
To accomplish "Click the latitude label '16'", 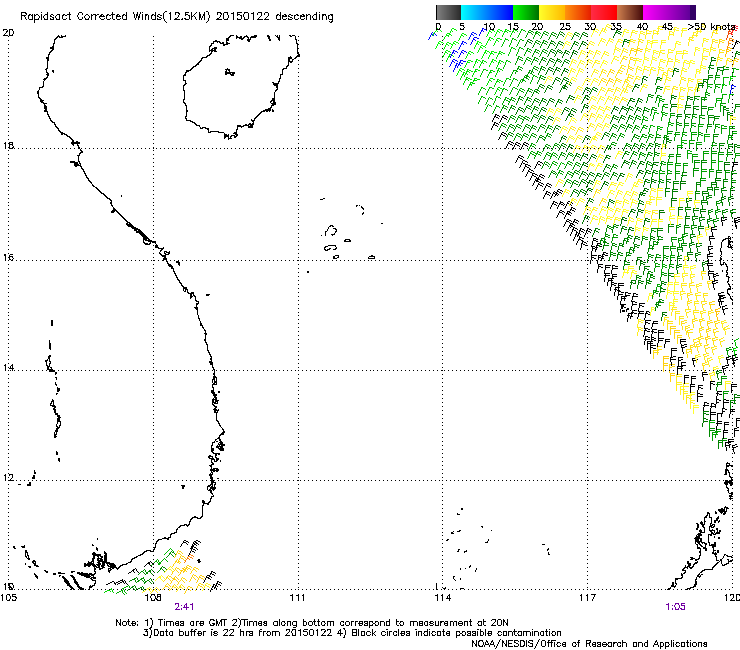I will 8,258.
